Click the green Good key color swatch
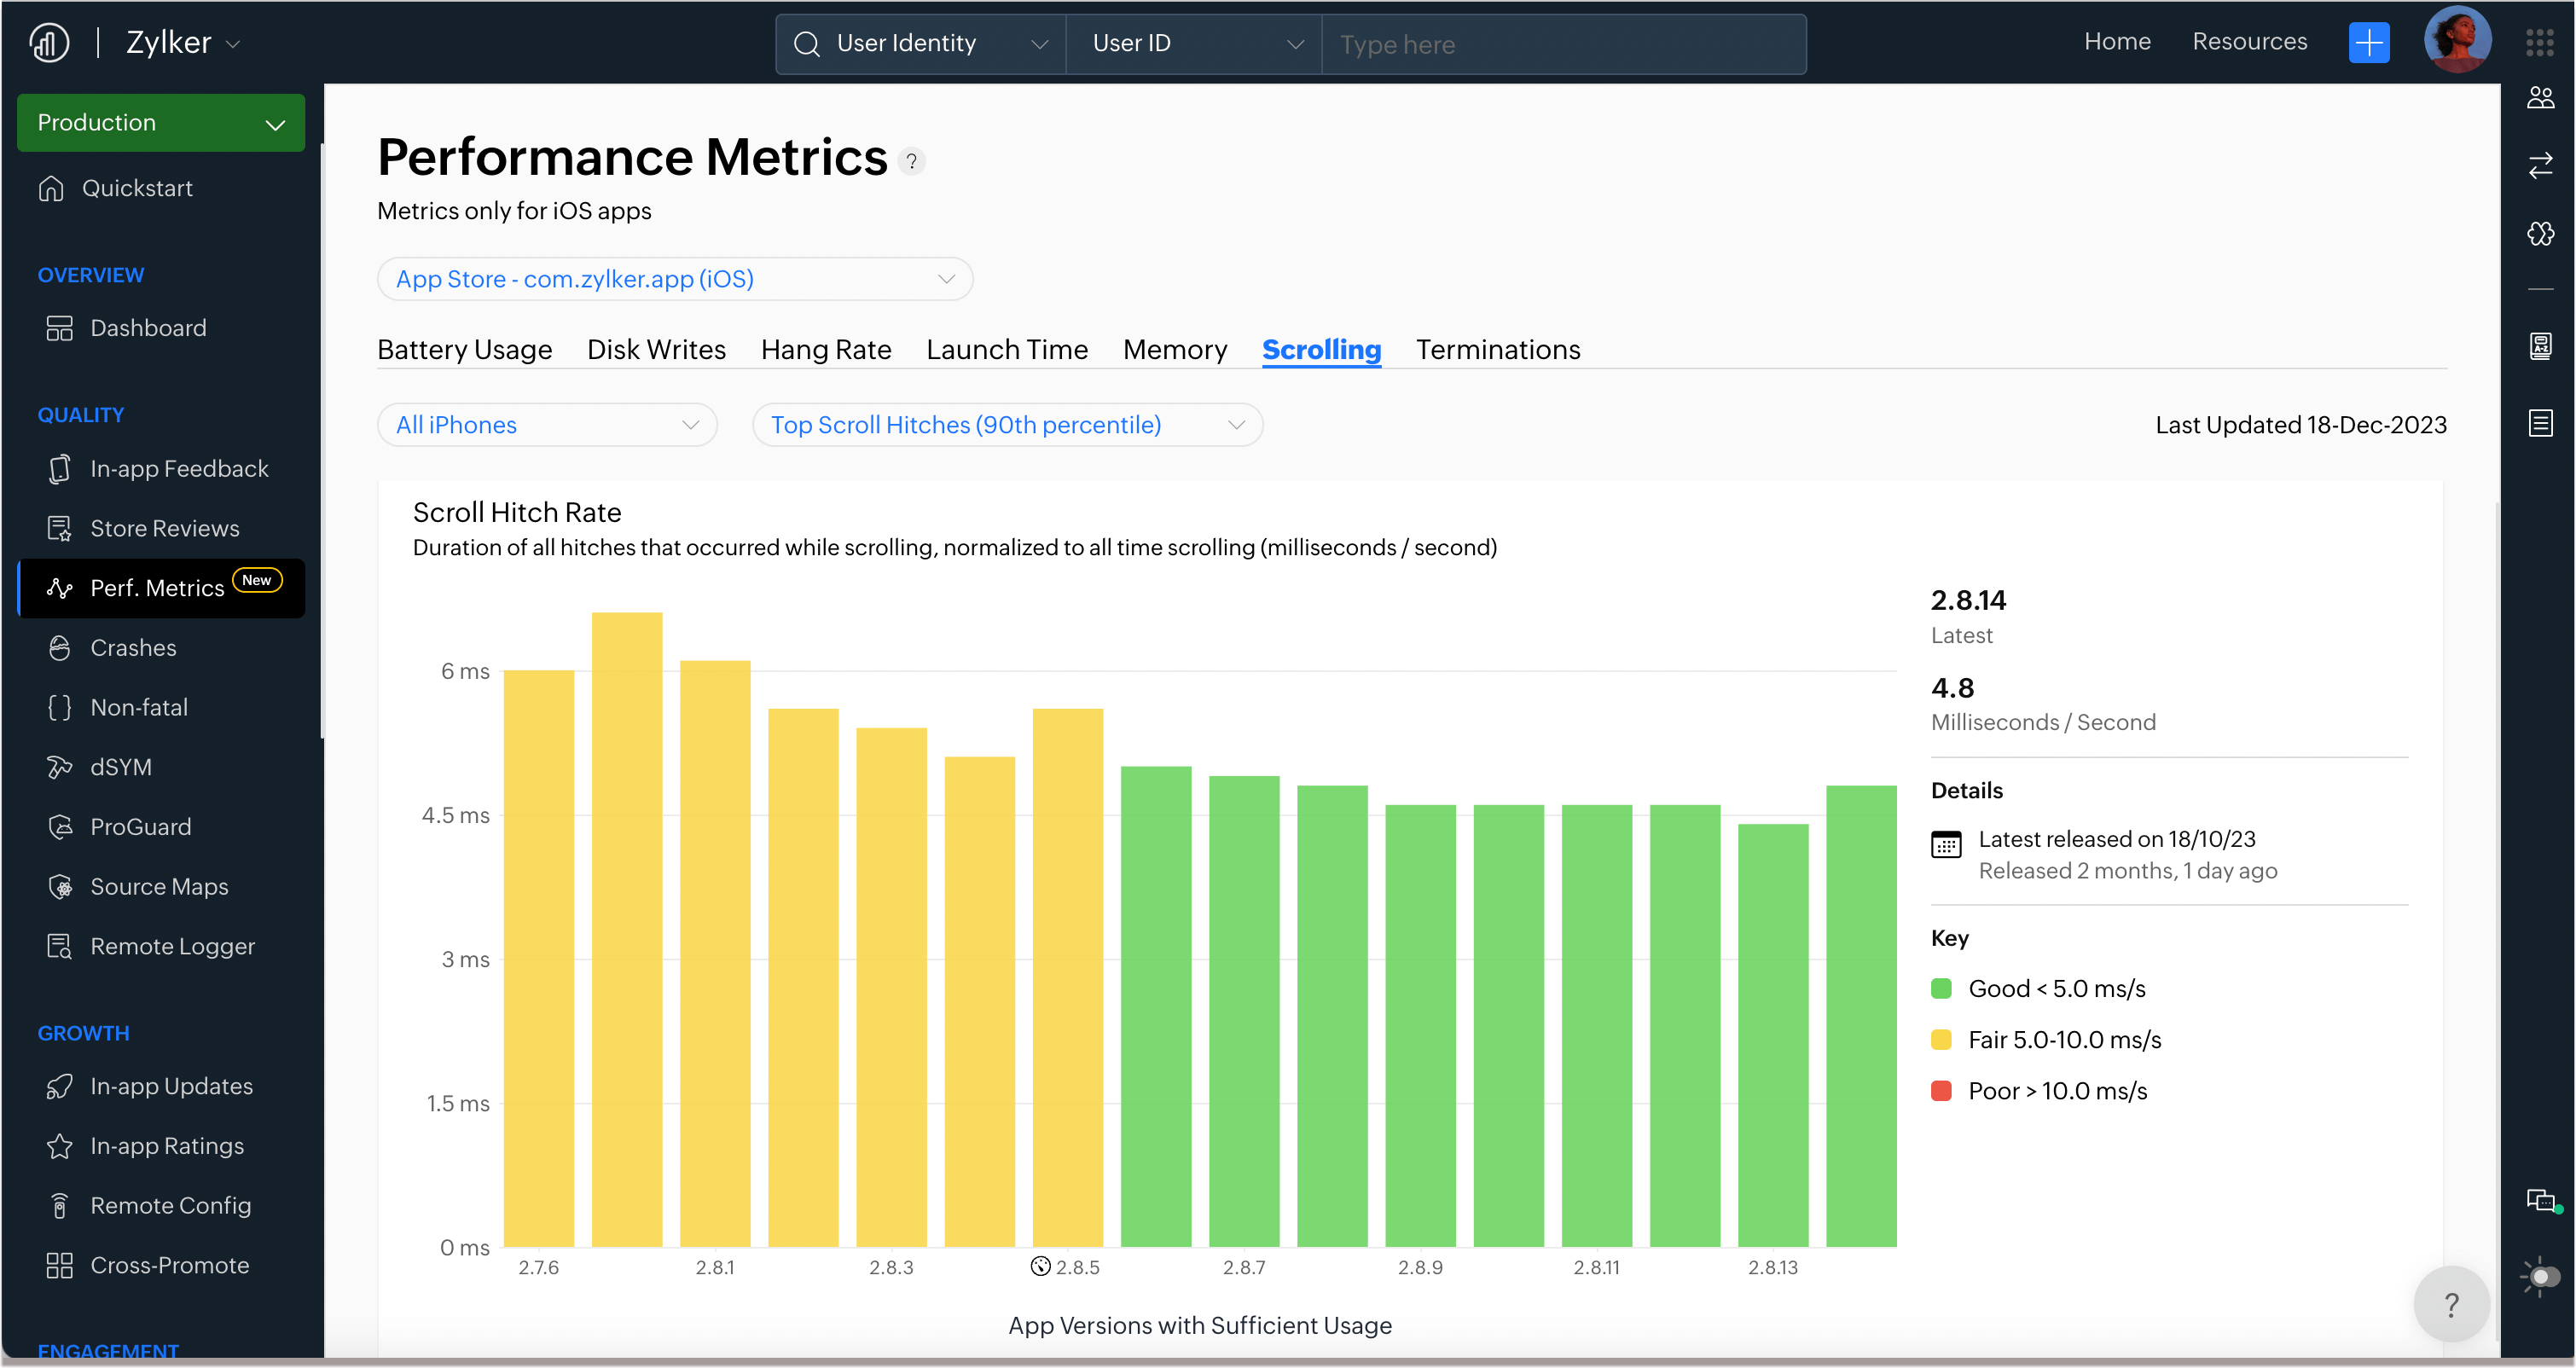Viewport: 2576px width, 1368px height. tap(1941, 988)
